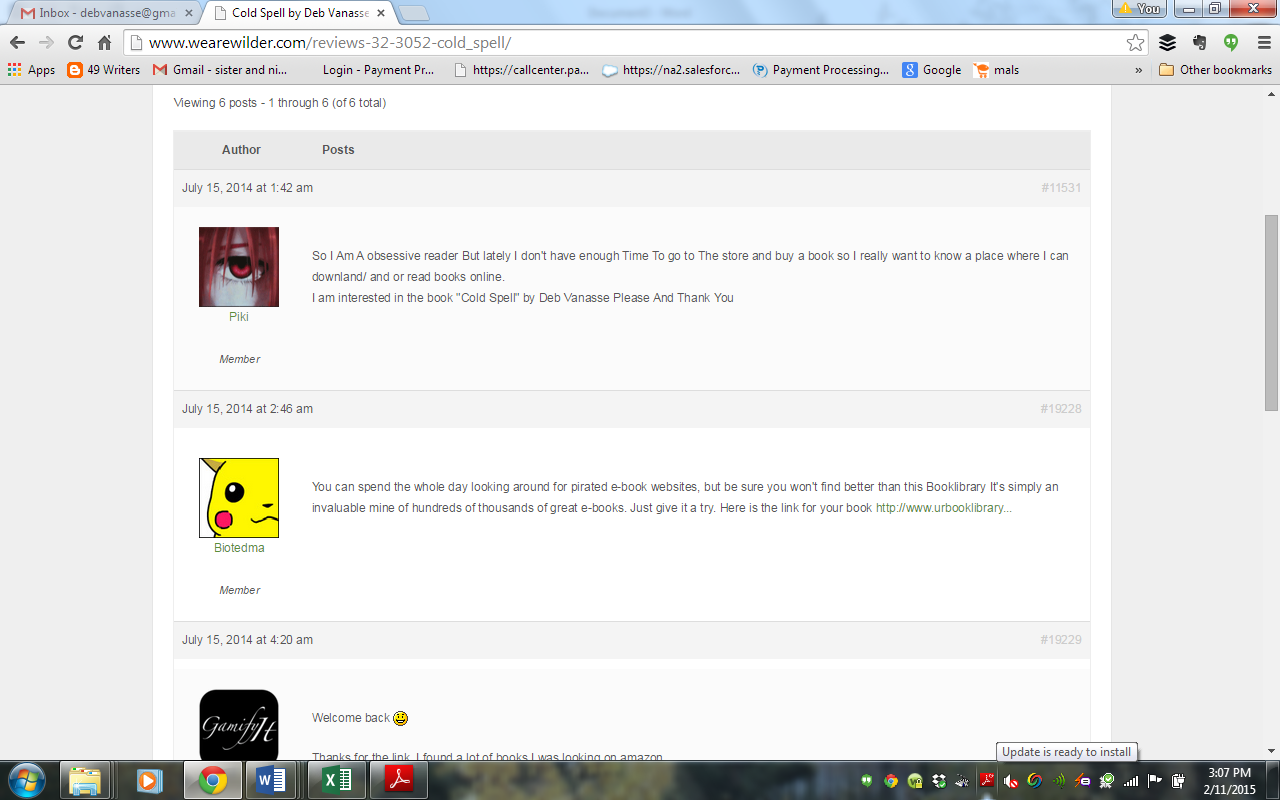Open Biotedma's profile name link

pyautogui.click(x=239, y=548)
